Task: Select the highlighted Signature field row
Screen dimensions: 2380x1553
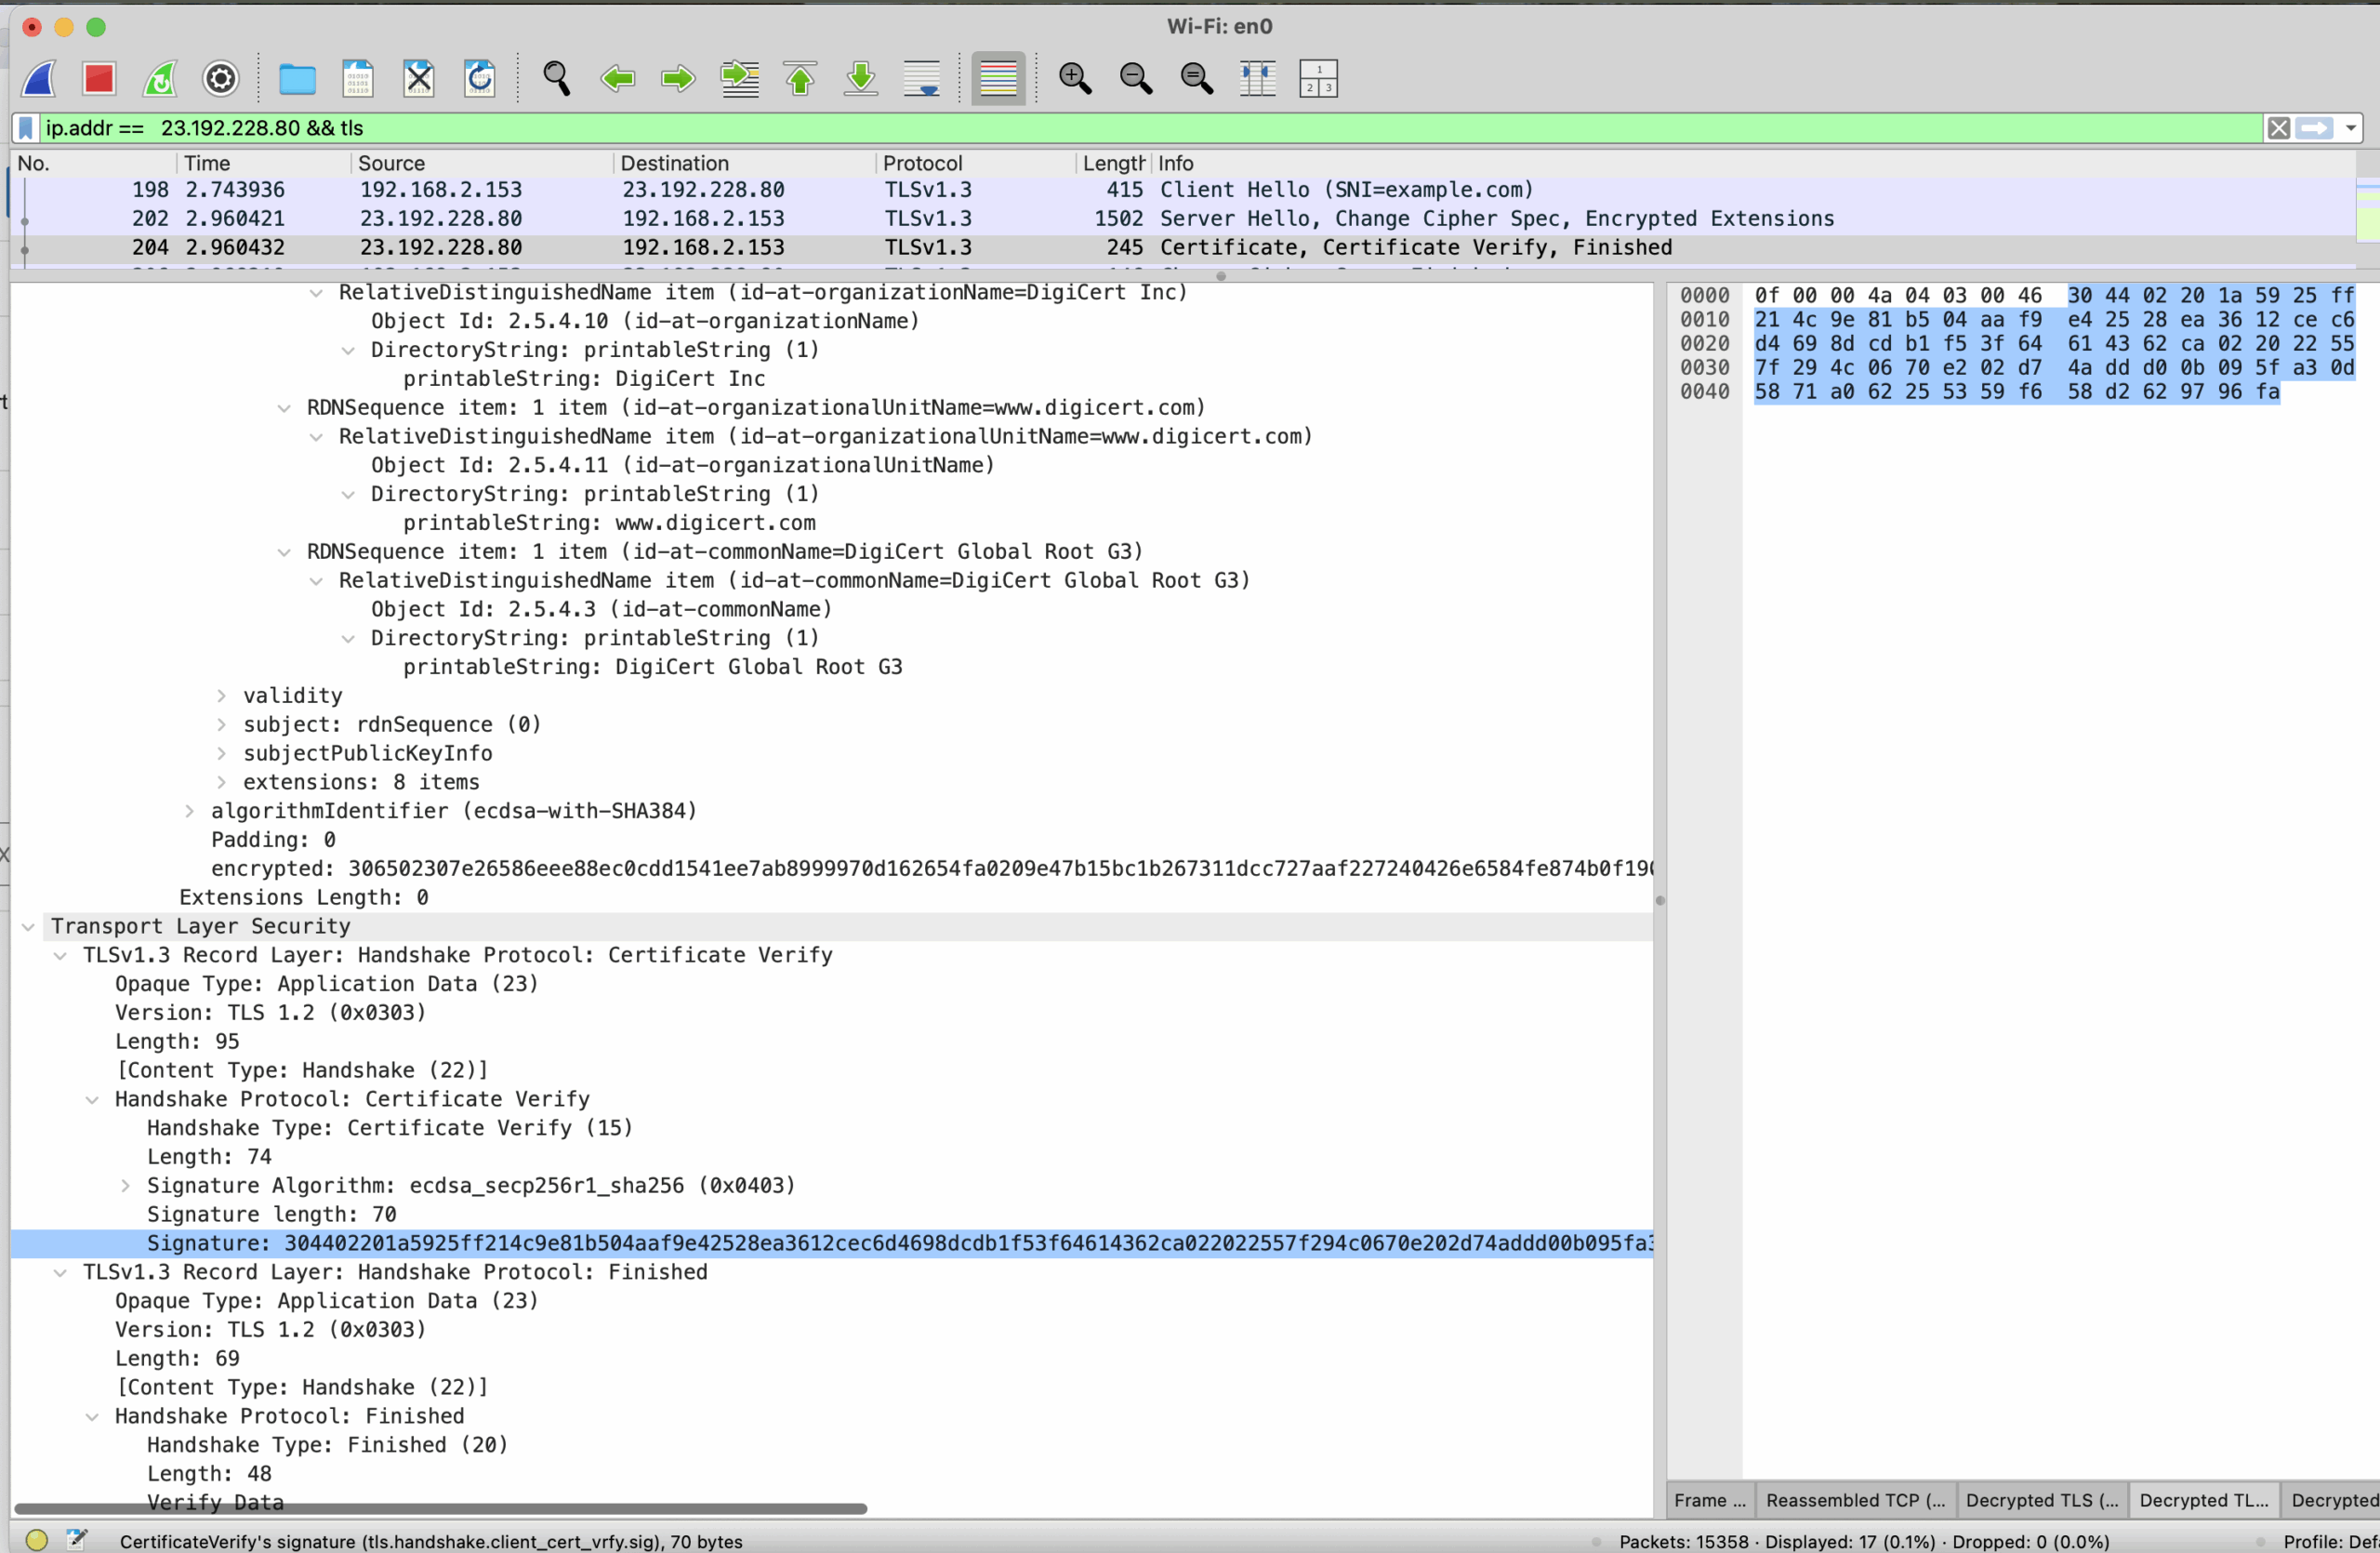Action: pos(832,1244)
